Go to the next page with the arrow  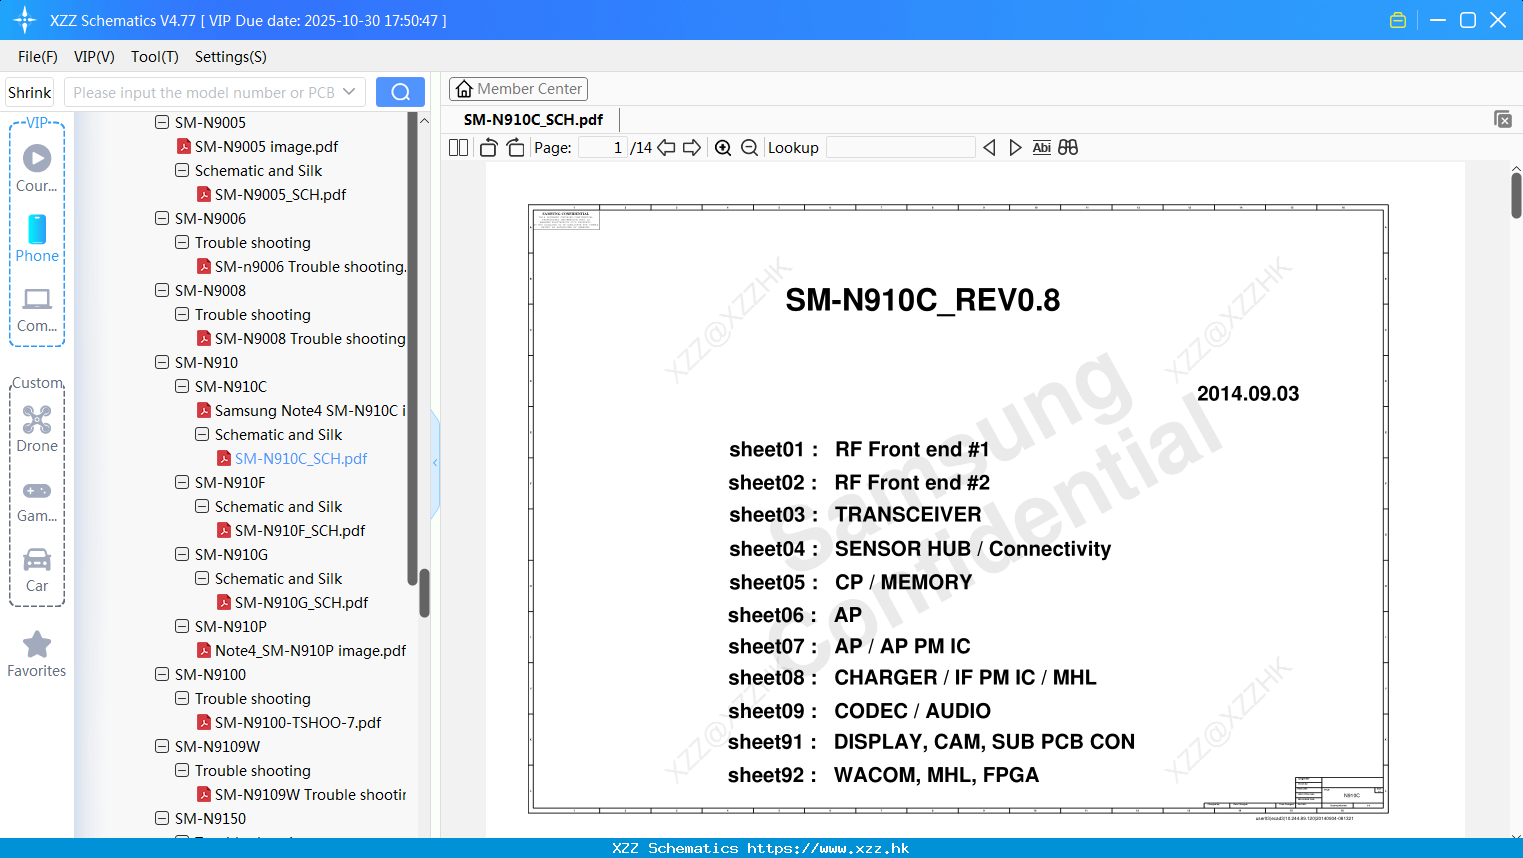pyautogui.click(x=691, y=147)
